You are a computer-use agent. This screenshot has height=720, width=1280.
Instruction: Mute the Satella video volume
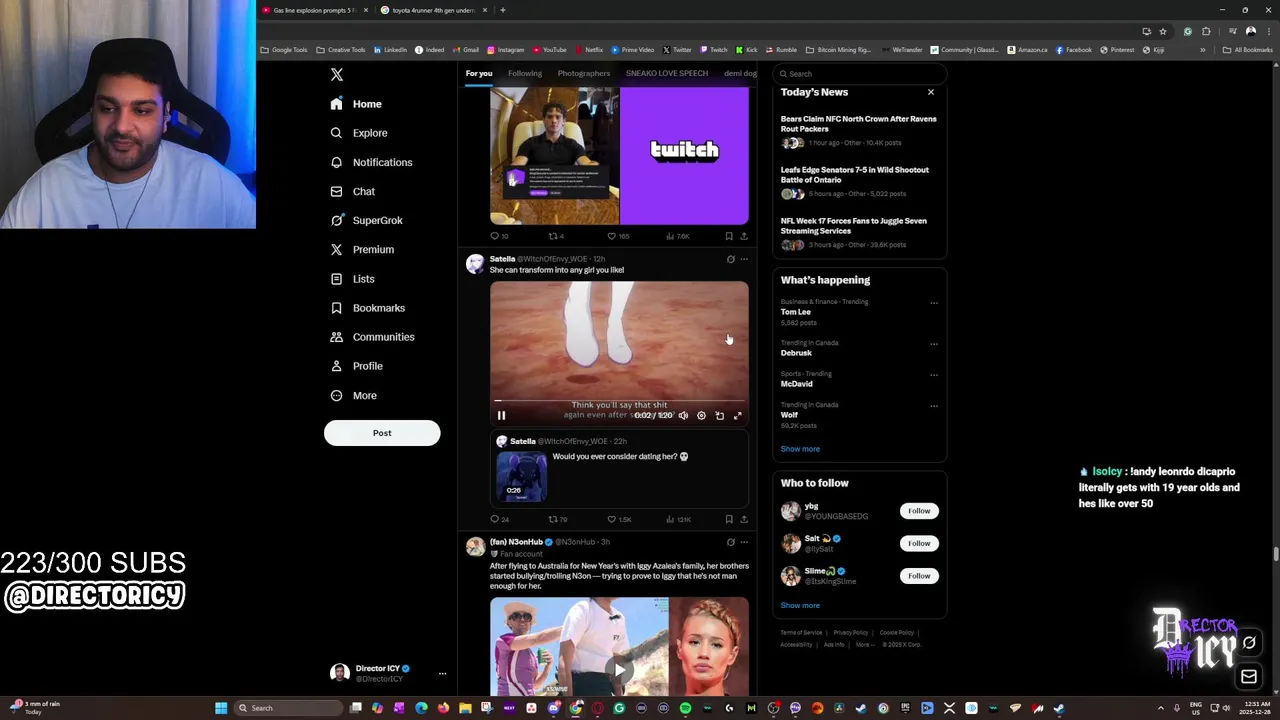point(683,415)
